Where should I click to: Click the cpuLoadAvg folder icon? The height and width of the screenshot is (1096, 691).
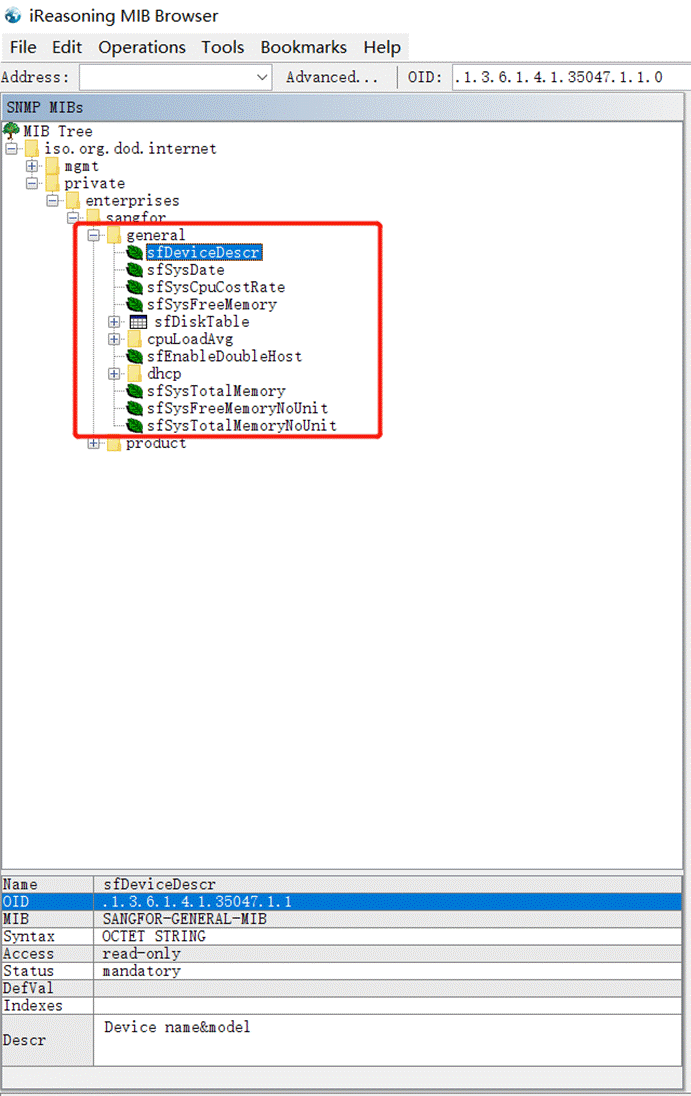pos(135,339)
